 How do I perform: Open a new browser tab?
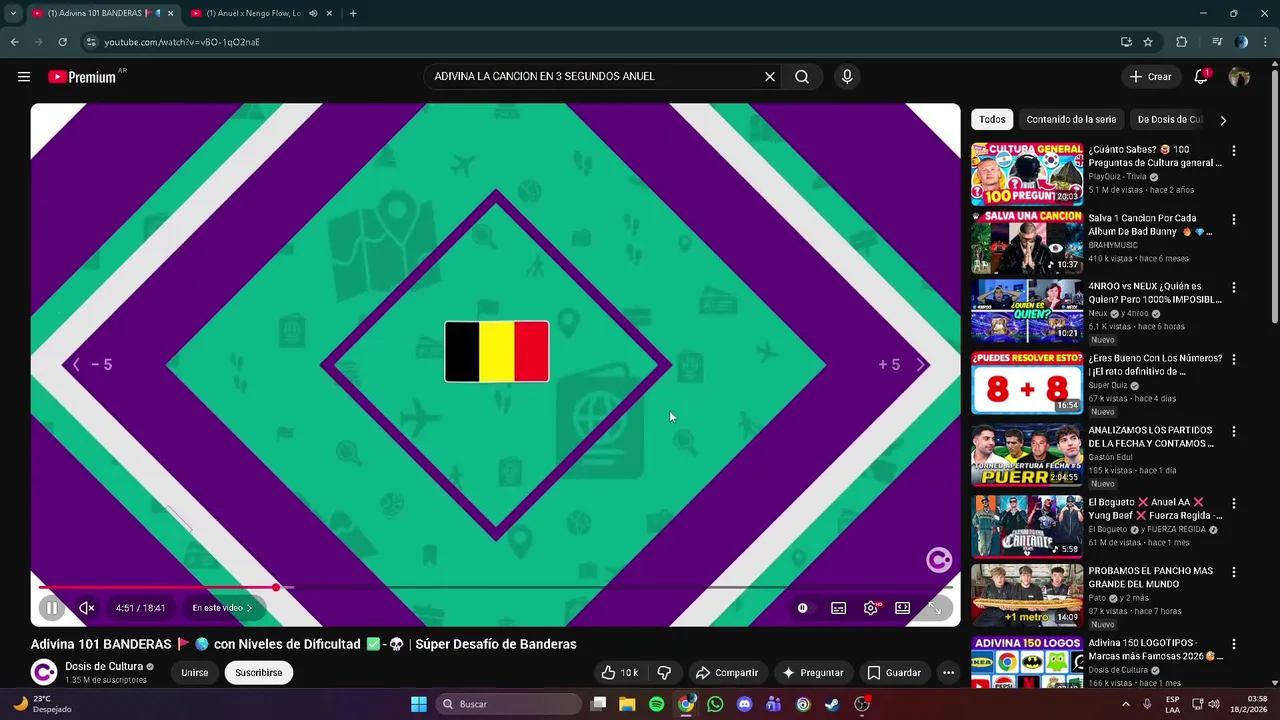pos(353,13)
